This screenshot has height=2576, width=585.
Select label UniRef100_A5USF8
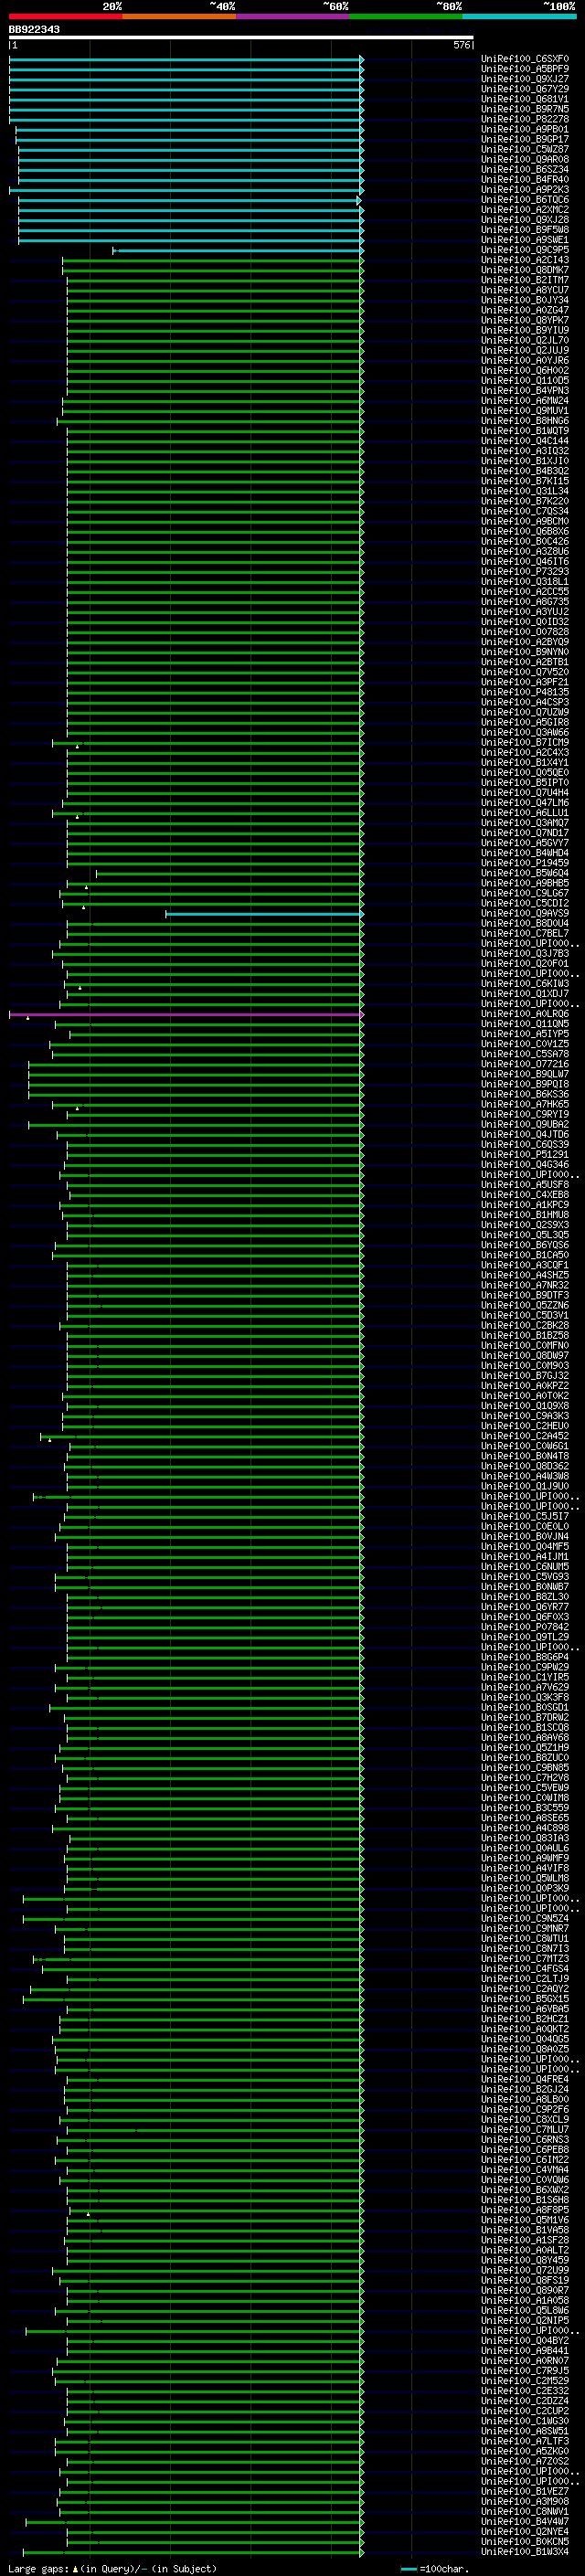(x=525, y=1185)
